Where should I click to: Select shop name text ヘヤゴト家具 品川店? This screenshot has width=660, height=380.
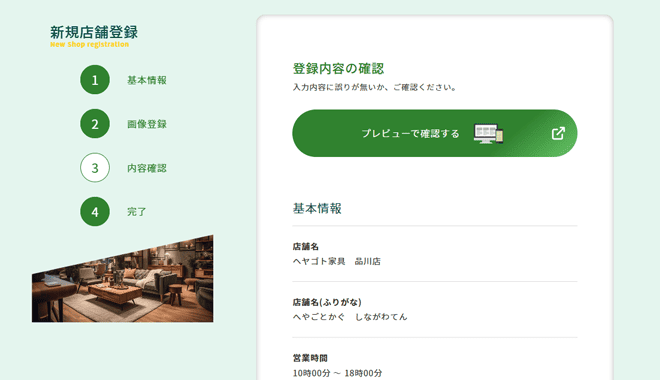click(337, 261)
